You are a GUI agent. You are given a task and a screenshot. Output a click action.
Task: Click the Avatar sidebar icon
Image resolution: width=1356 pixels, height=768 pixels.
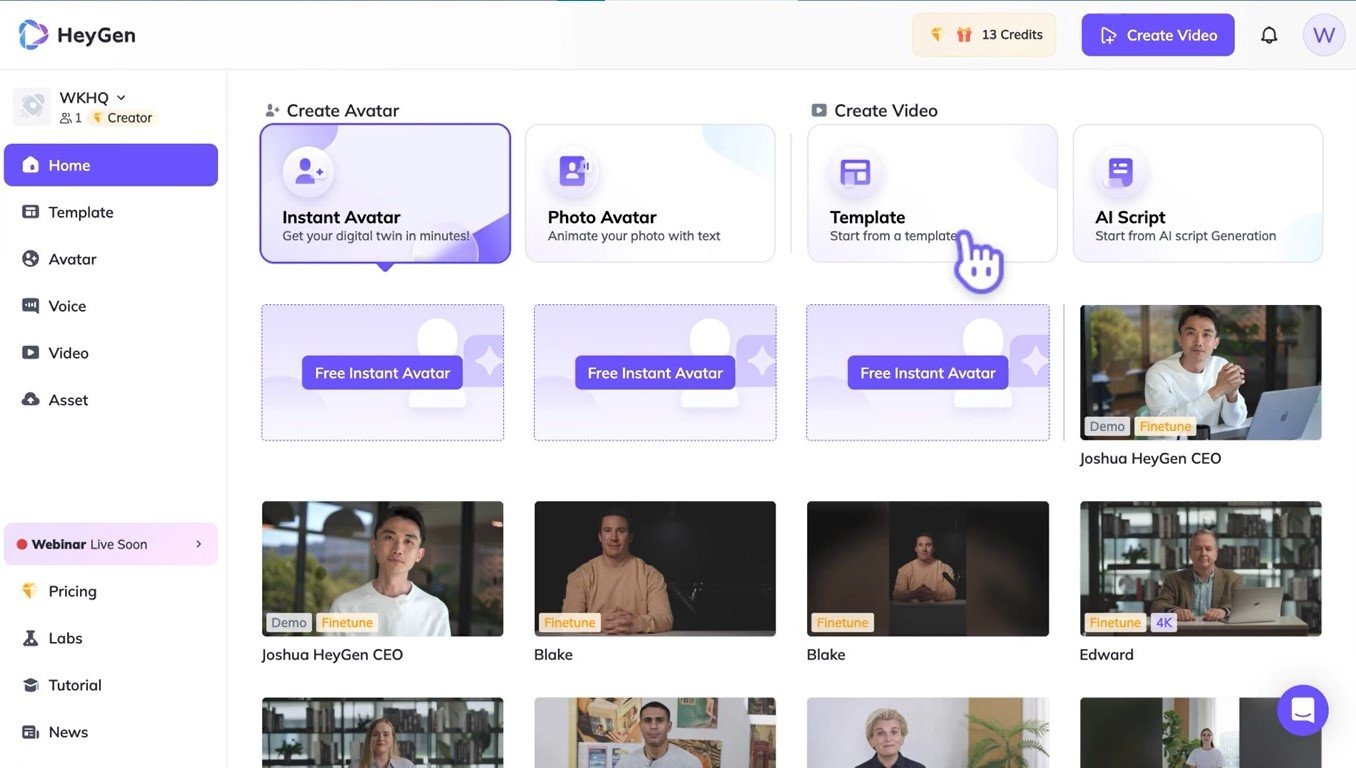[x=30, y=259]
